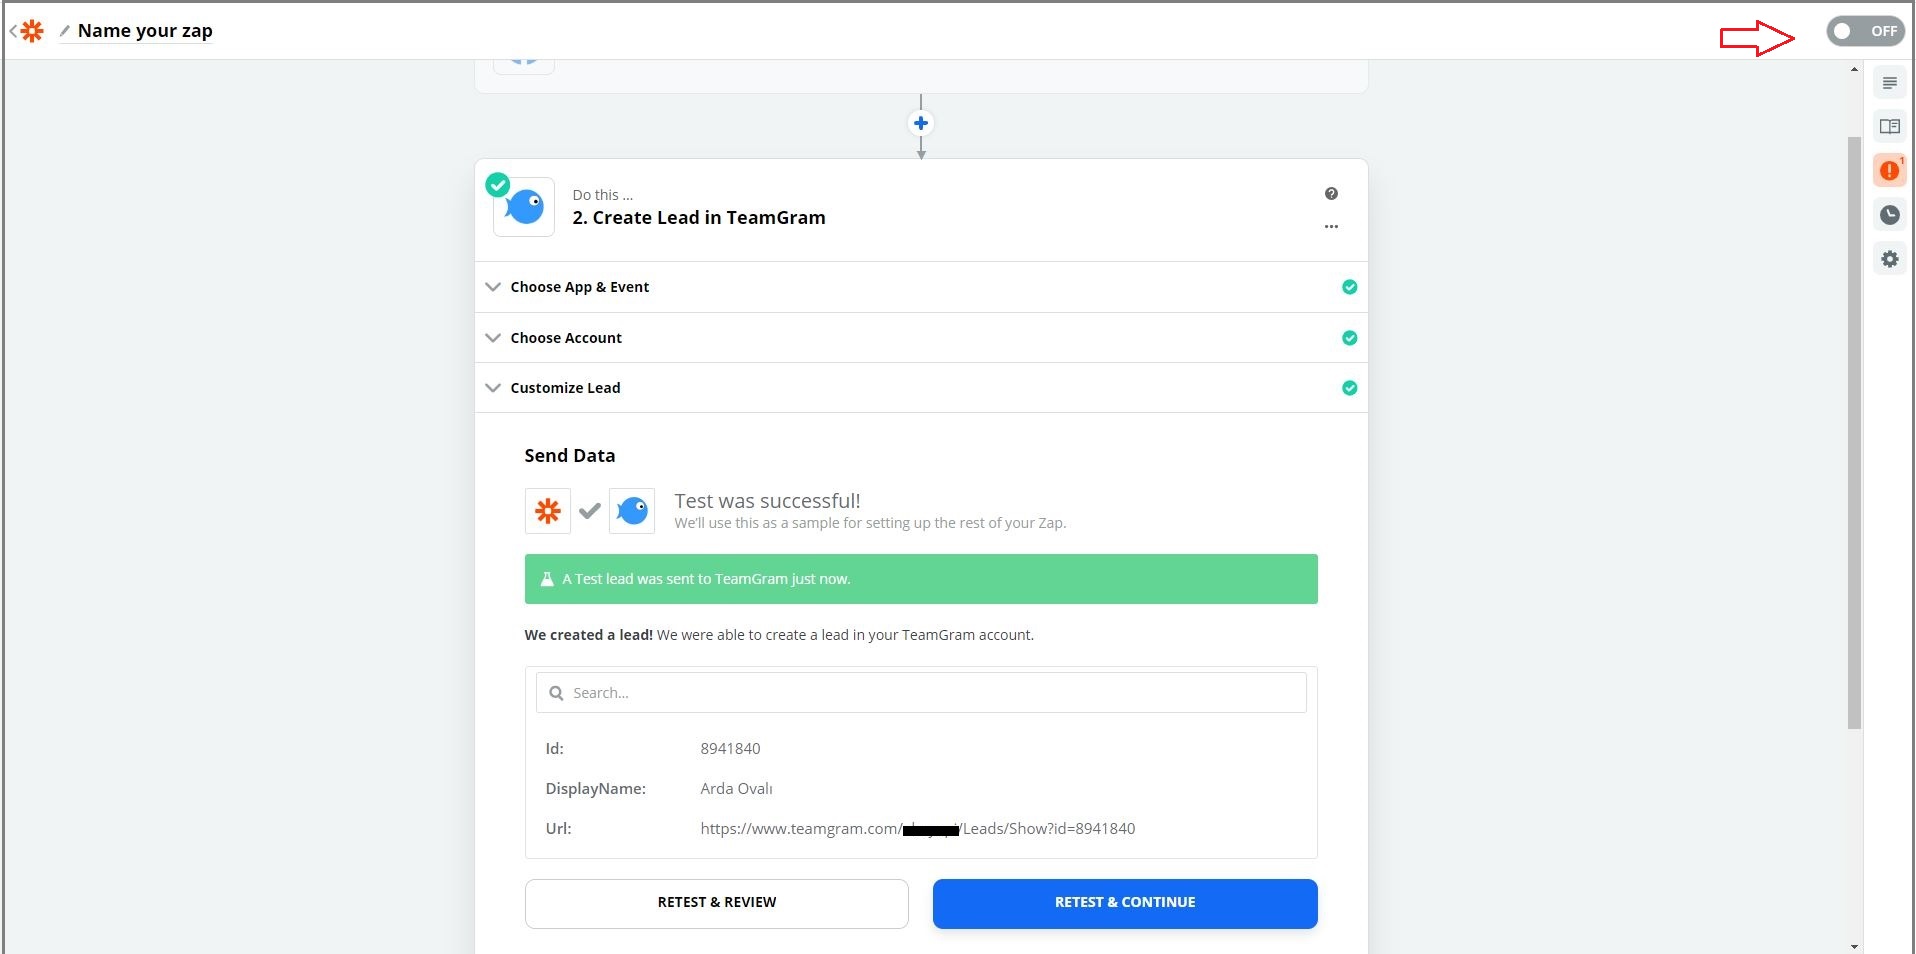Click the TeamGram fish app icon in step header
Screen dimensions: 1916x954
tap(524, 207)
